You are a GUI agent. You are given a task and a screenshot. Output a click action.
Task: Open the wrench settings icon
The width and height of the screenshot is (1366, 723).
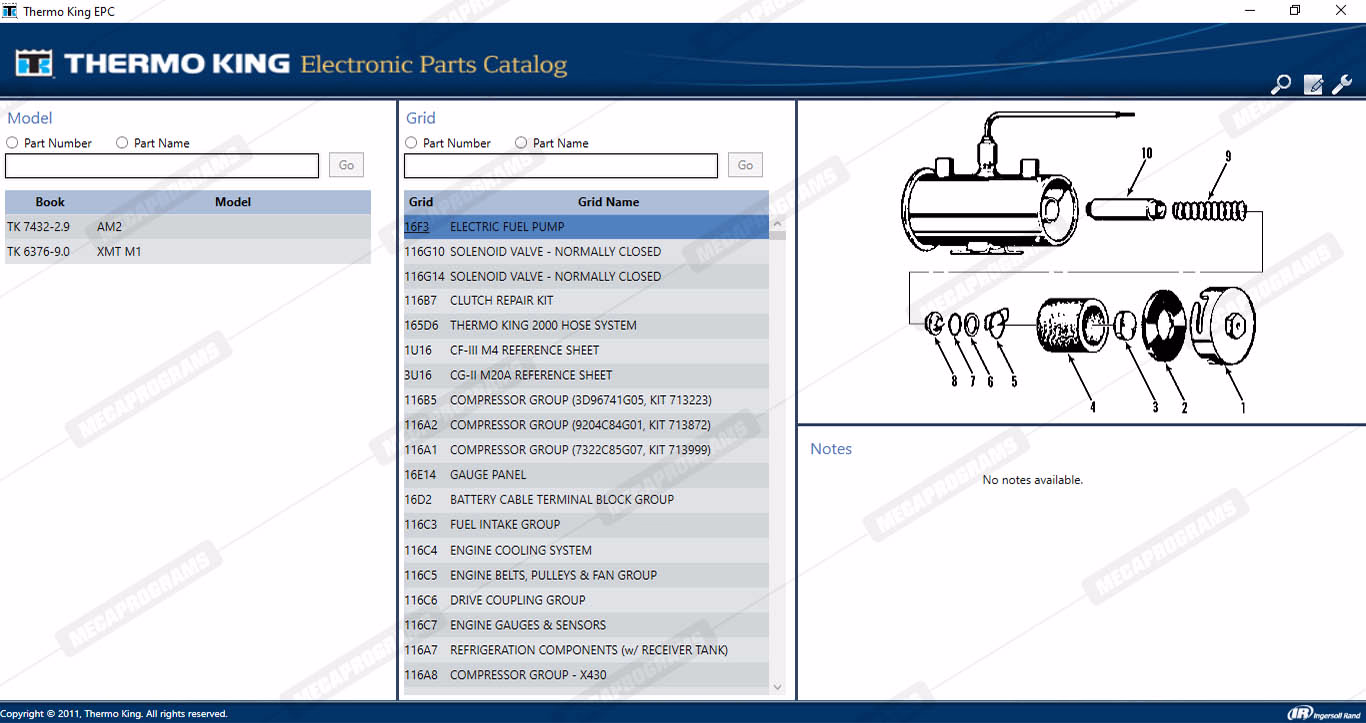click(1342, 85)
